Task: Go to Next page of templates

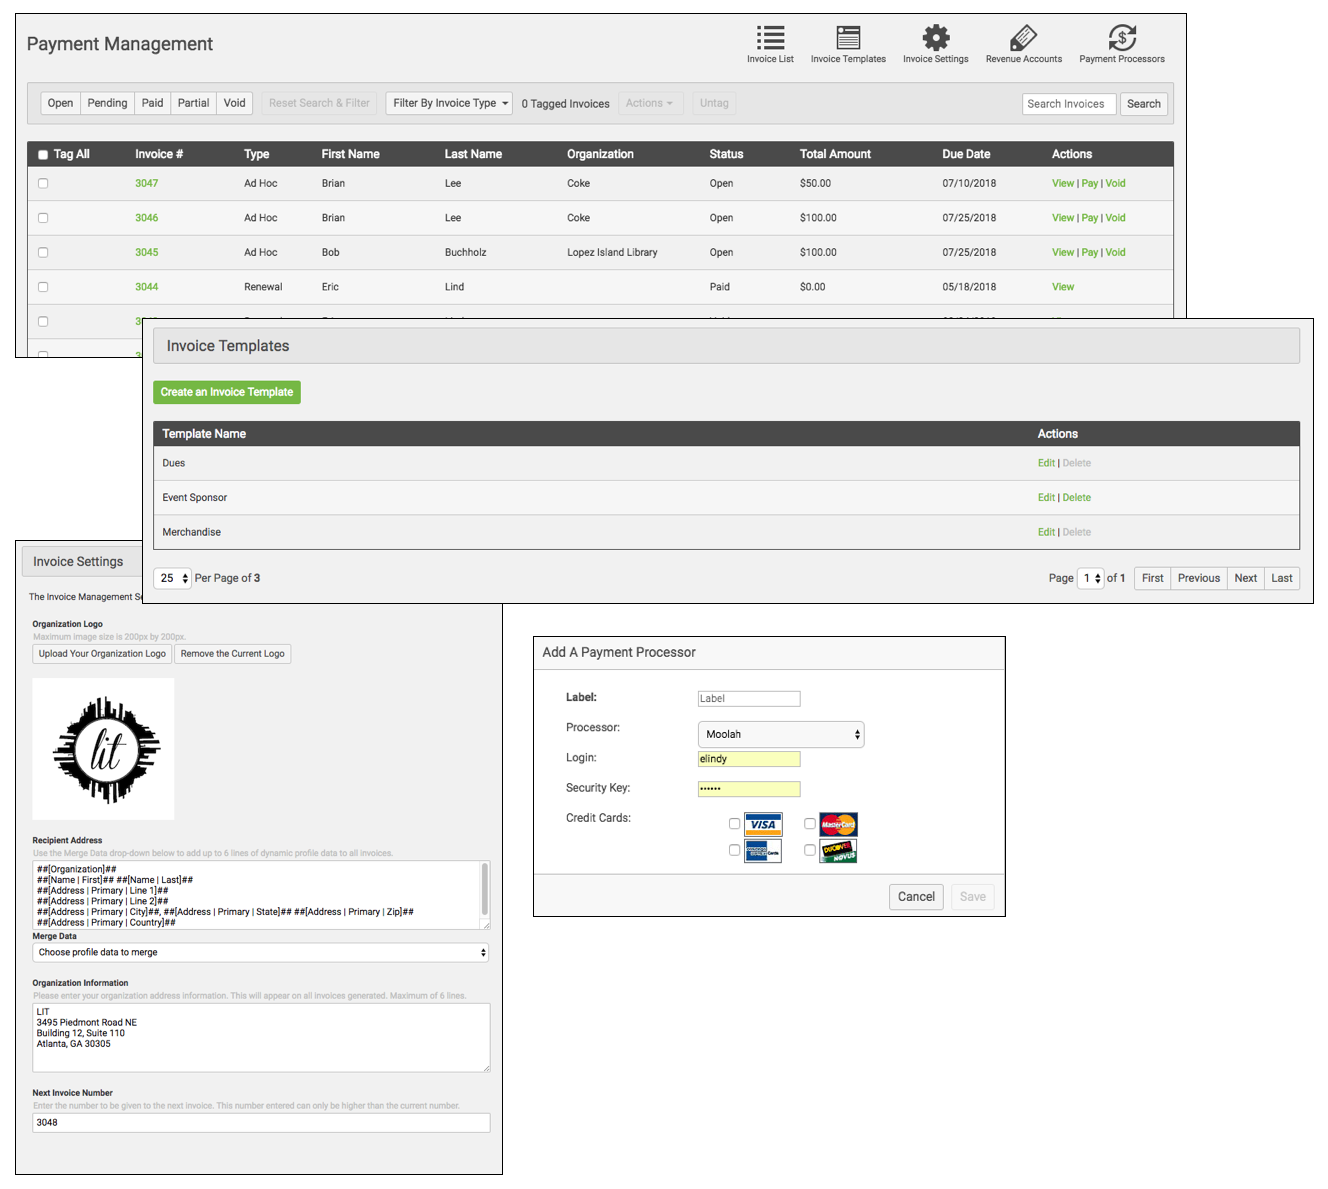Action: [x=1245, y=578]
